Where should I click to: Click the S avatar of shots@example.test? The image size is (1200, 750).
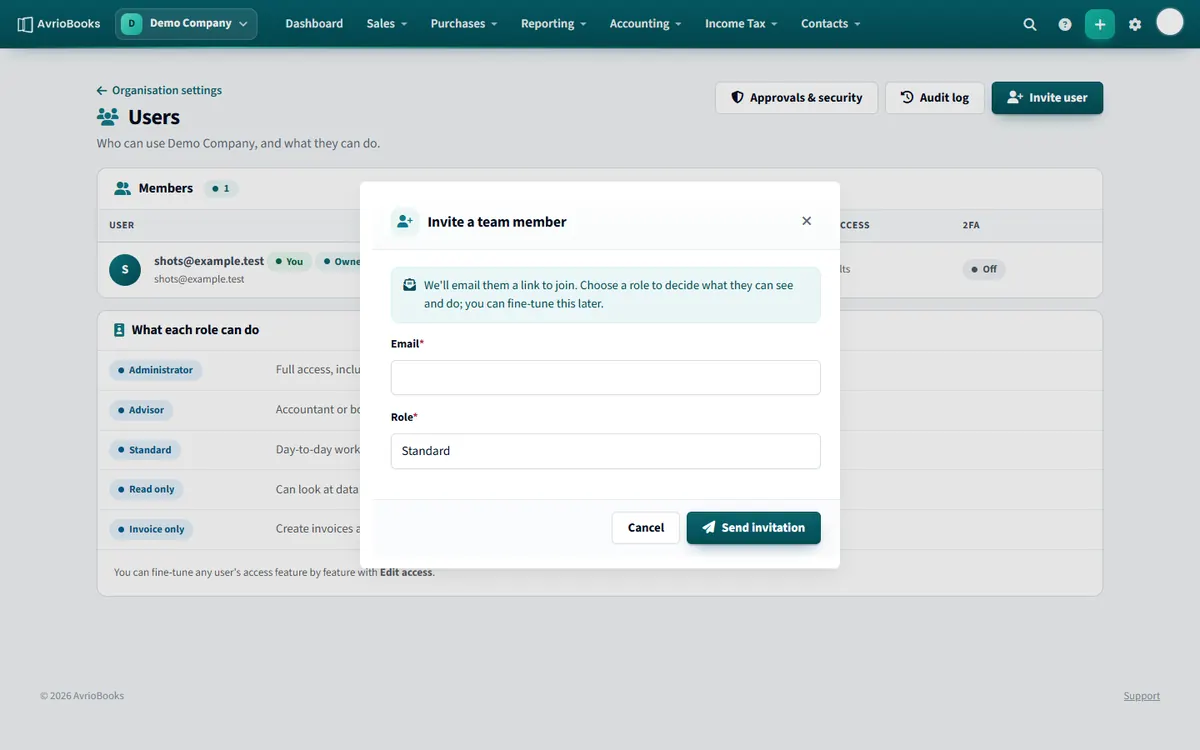(125, 269)
